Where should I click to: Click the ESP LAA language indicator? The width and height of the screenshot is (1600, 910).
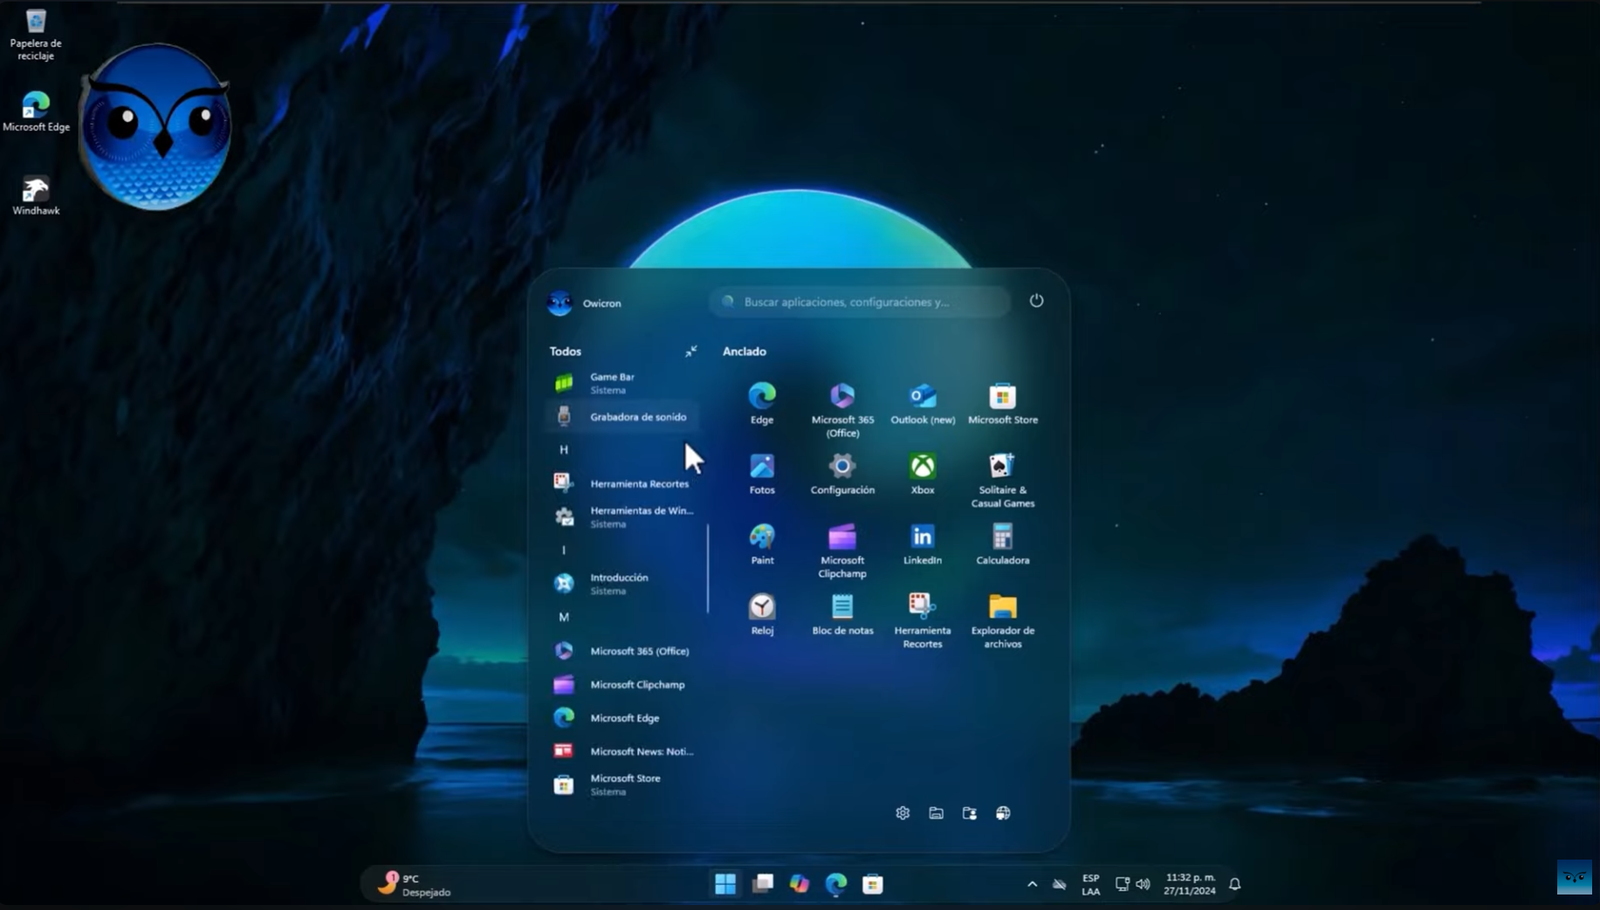(1090, 885)
